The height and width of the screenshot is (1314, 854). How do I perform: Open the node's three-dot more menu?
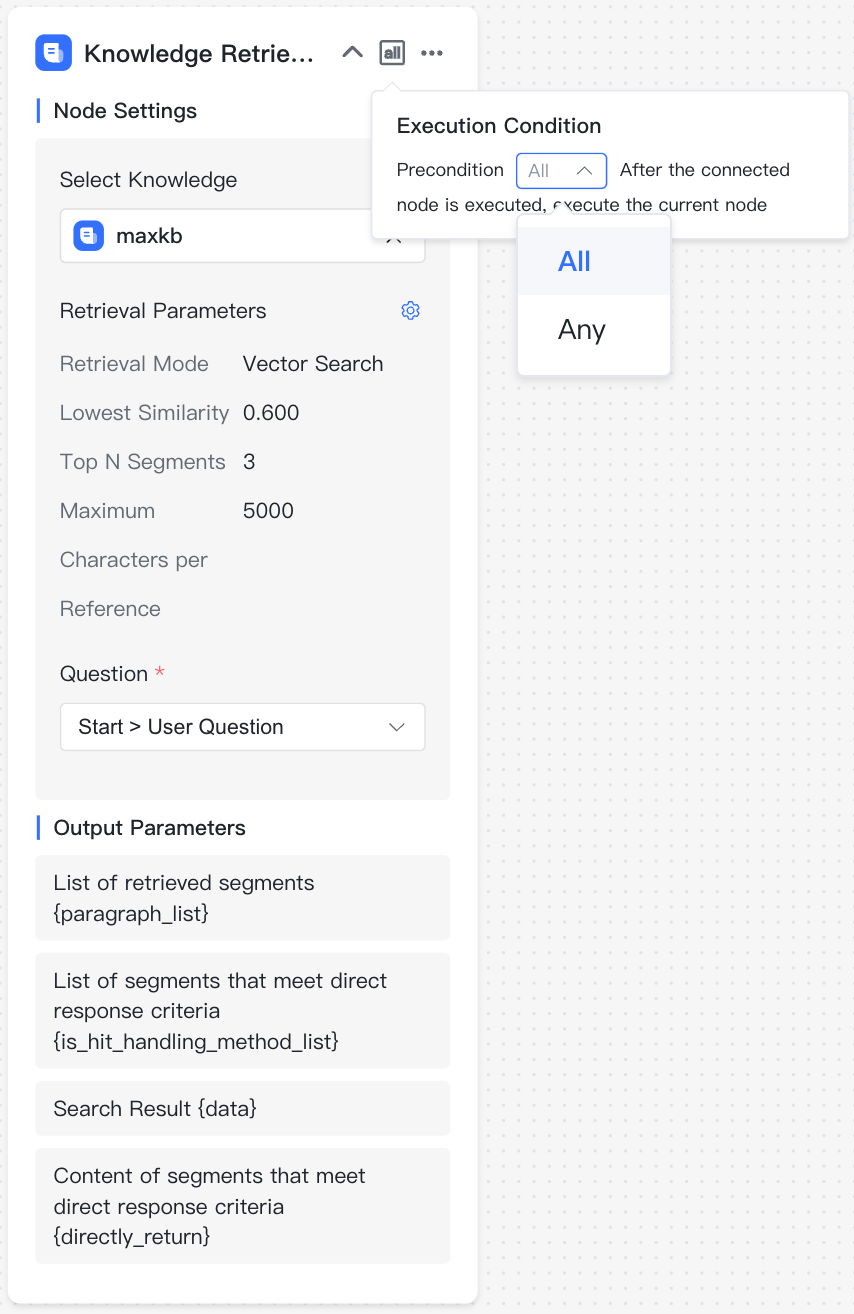pos(432,53)
